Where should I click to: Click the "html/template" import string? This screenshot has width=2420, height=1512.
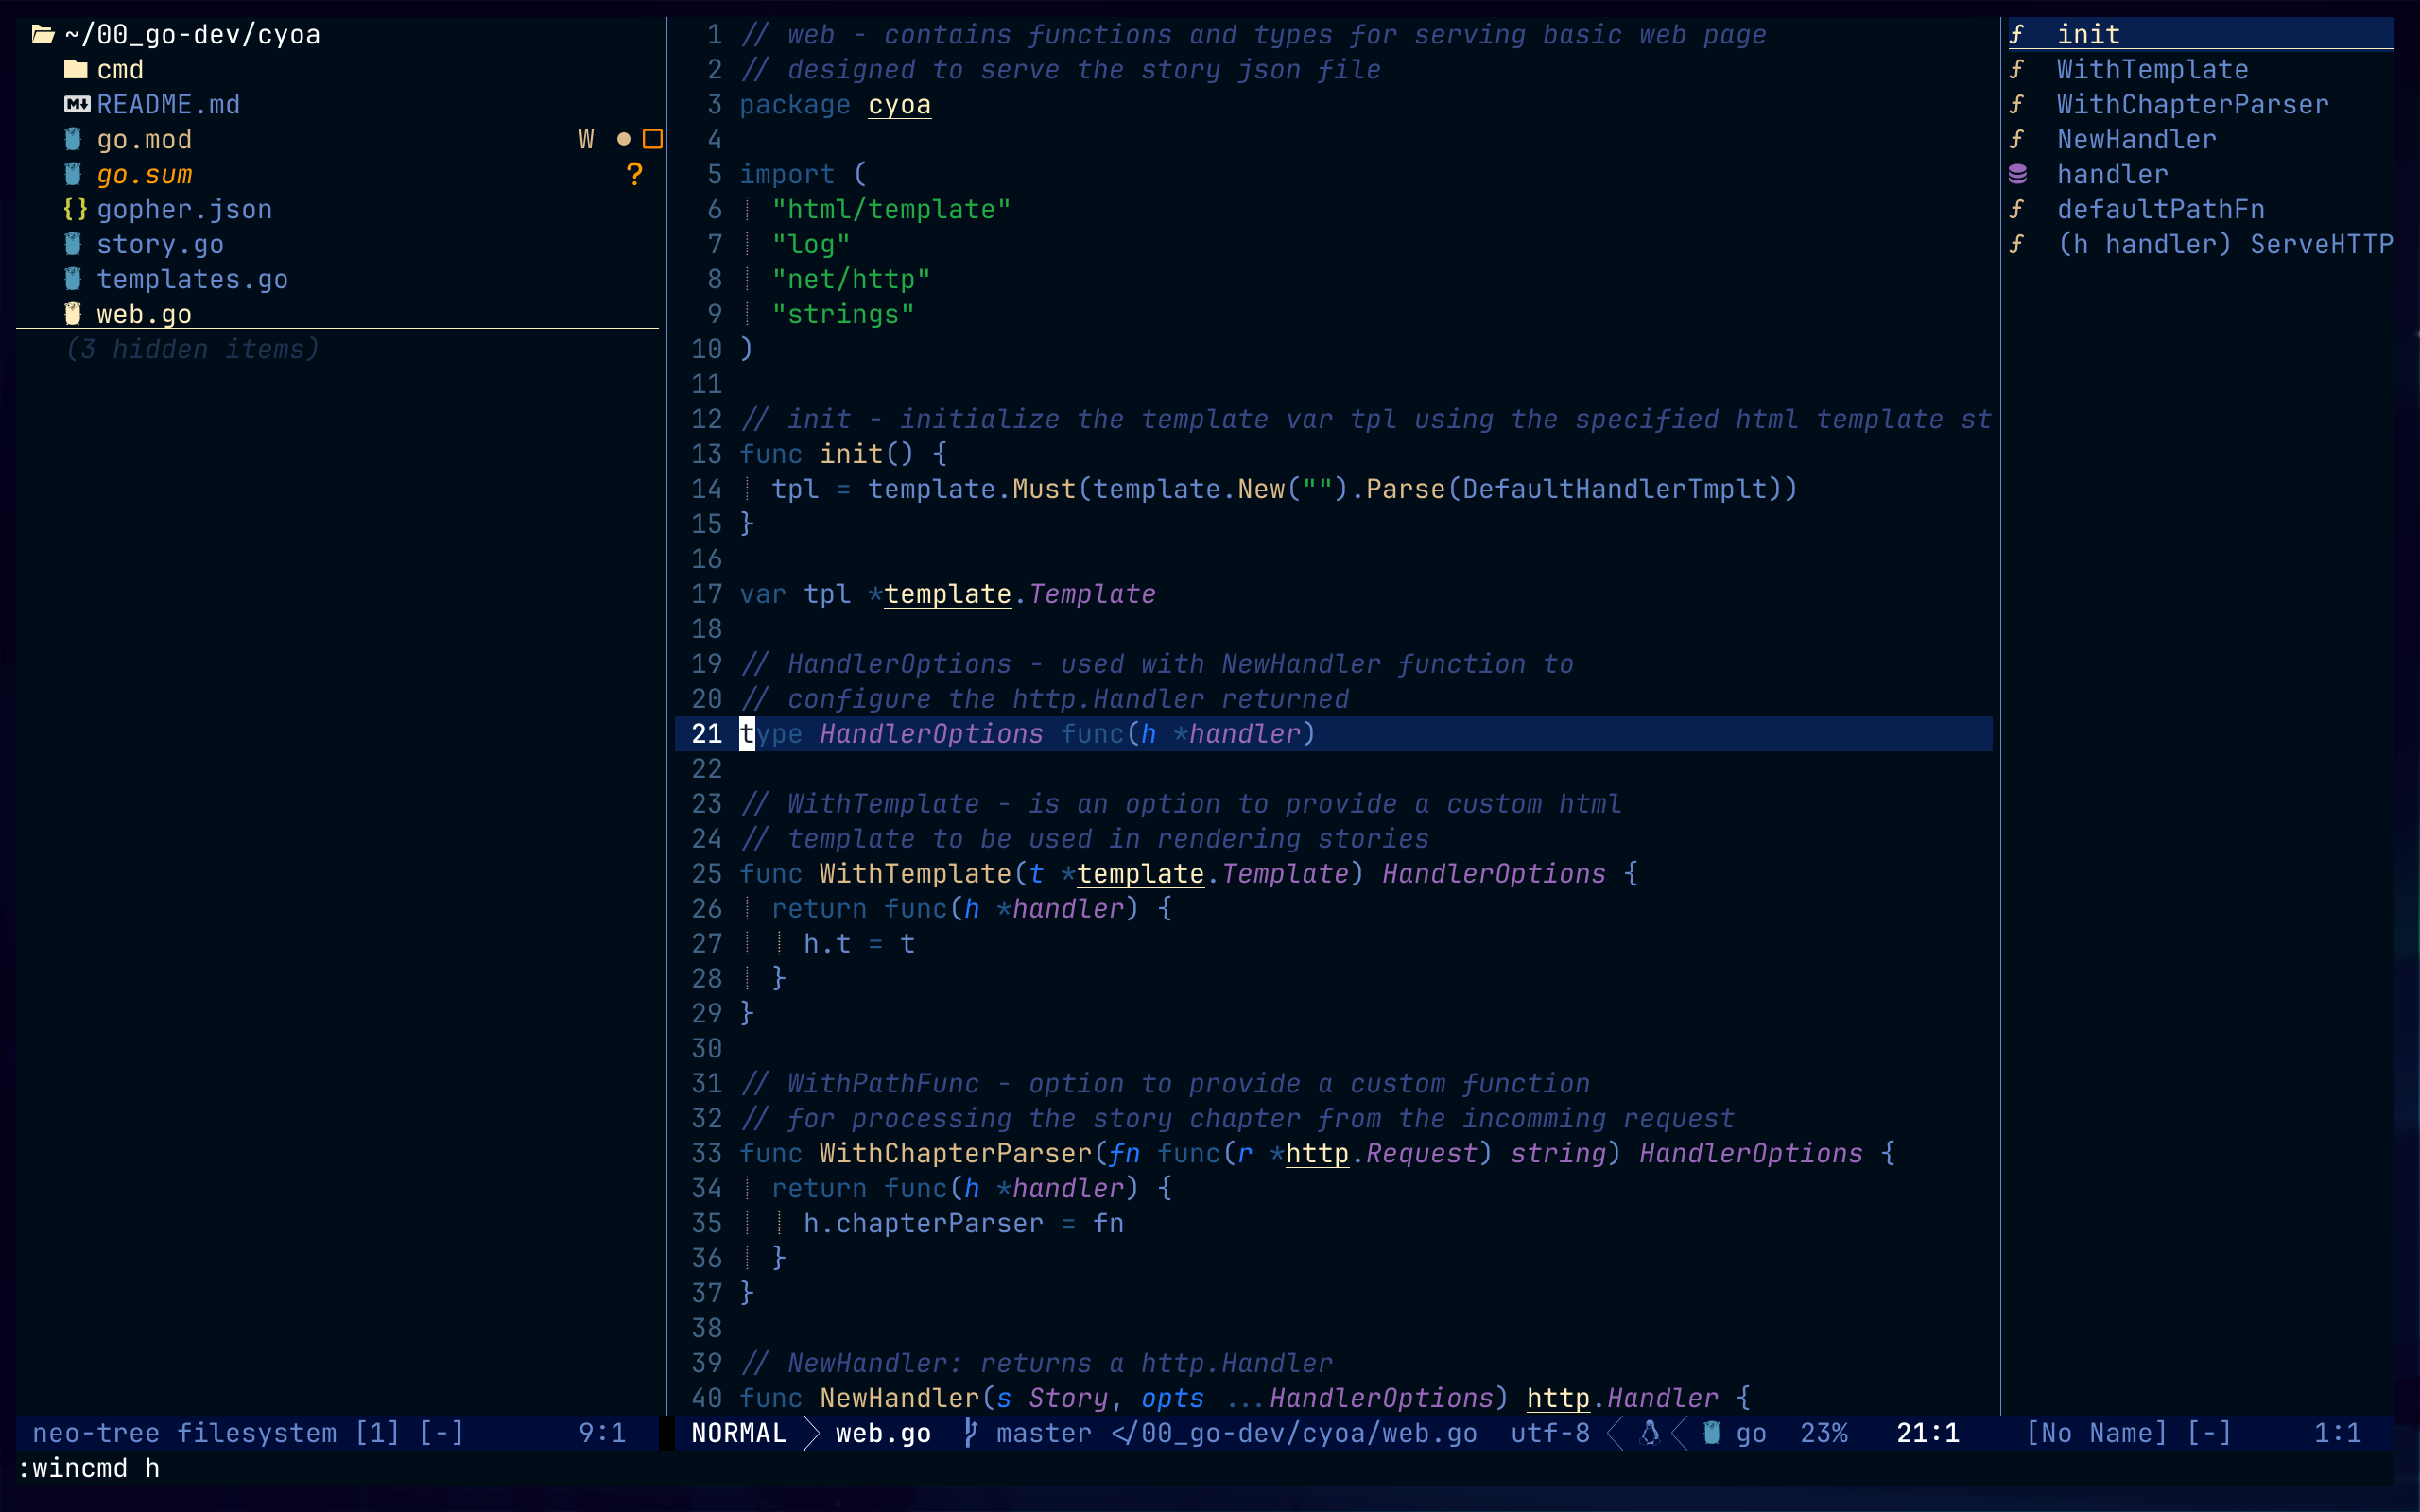click(891, 210)
